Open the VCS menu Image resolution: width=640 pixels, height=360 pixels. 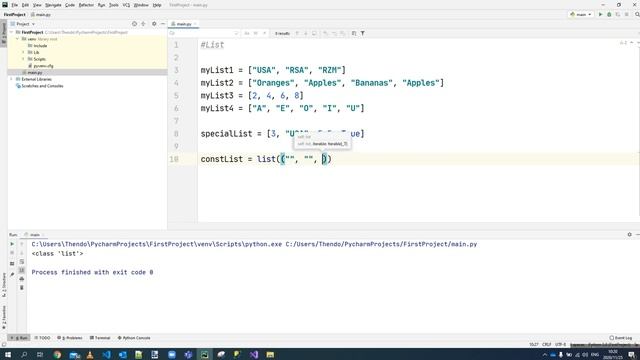126,5
